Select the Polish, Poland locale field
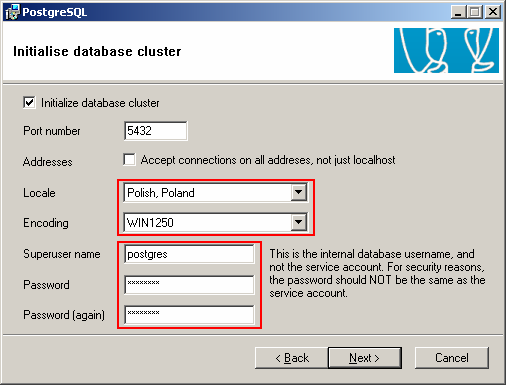 click(x=215, y=192)
